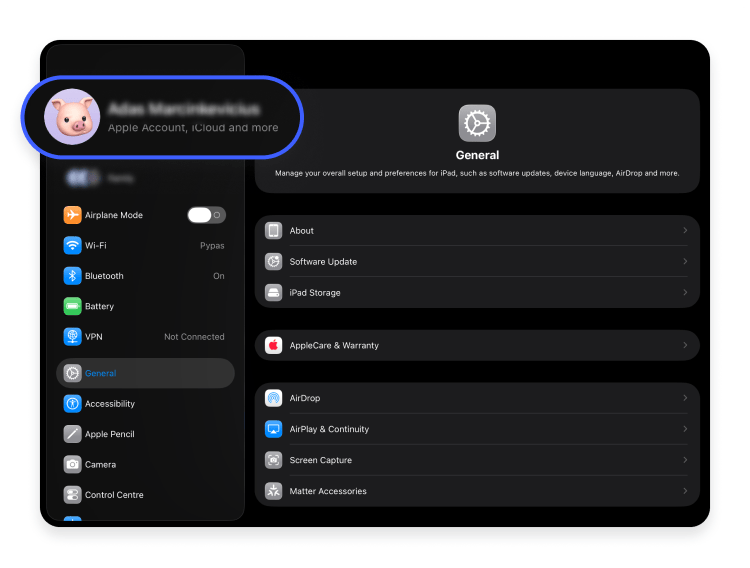Select Control Centre in the sidebar
This screenshot has width=750, height=568.
145,495
